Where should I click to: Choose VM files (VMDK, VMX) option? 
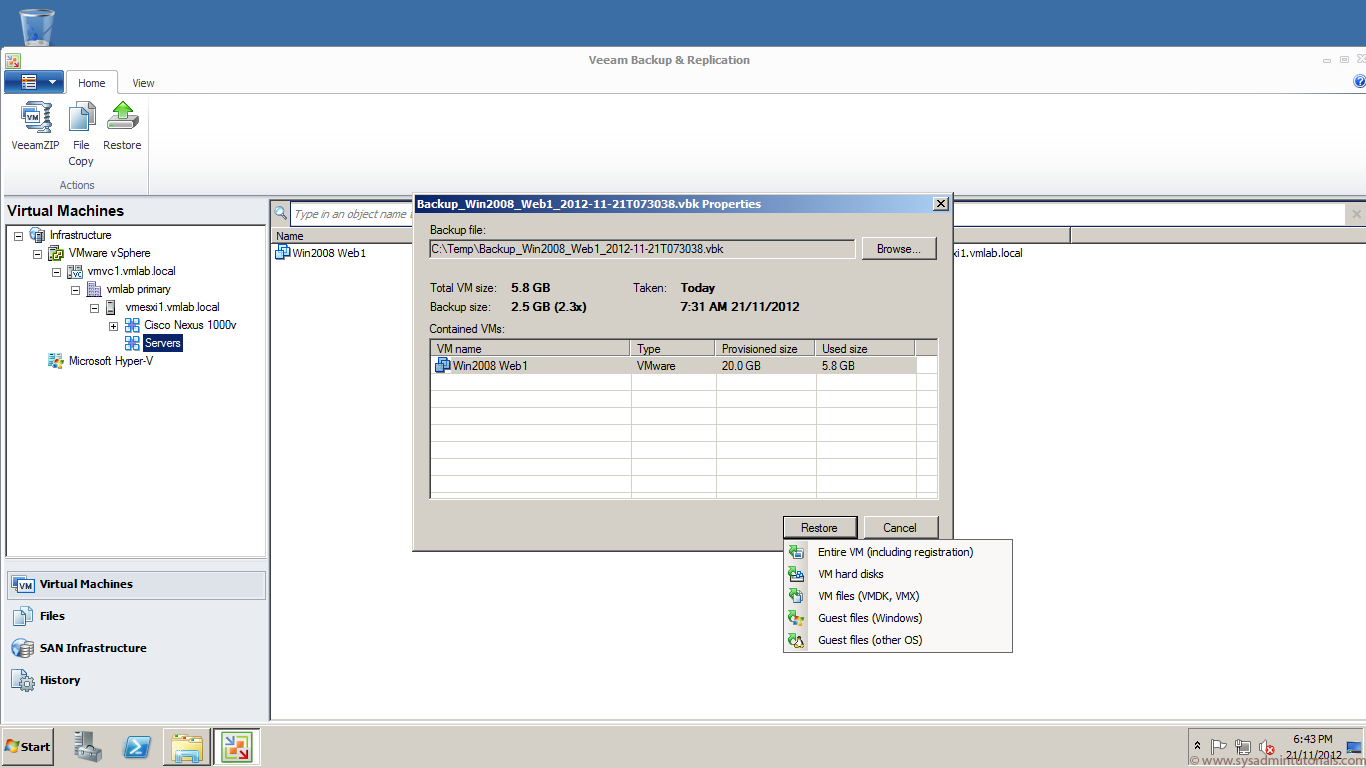[898, 596]
